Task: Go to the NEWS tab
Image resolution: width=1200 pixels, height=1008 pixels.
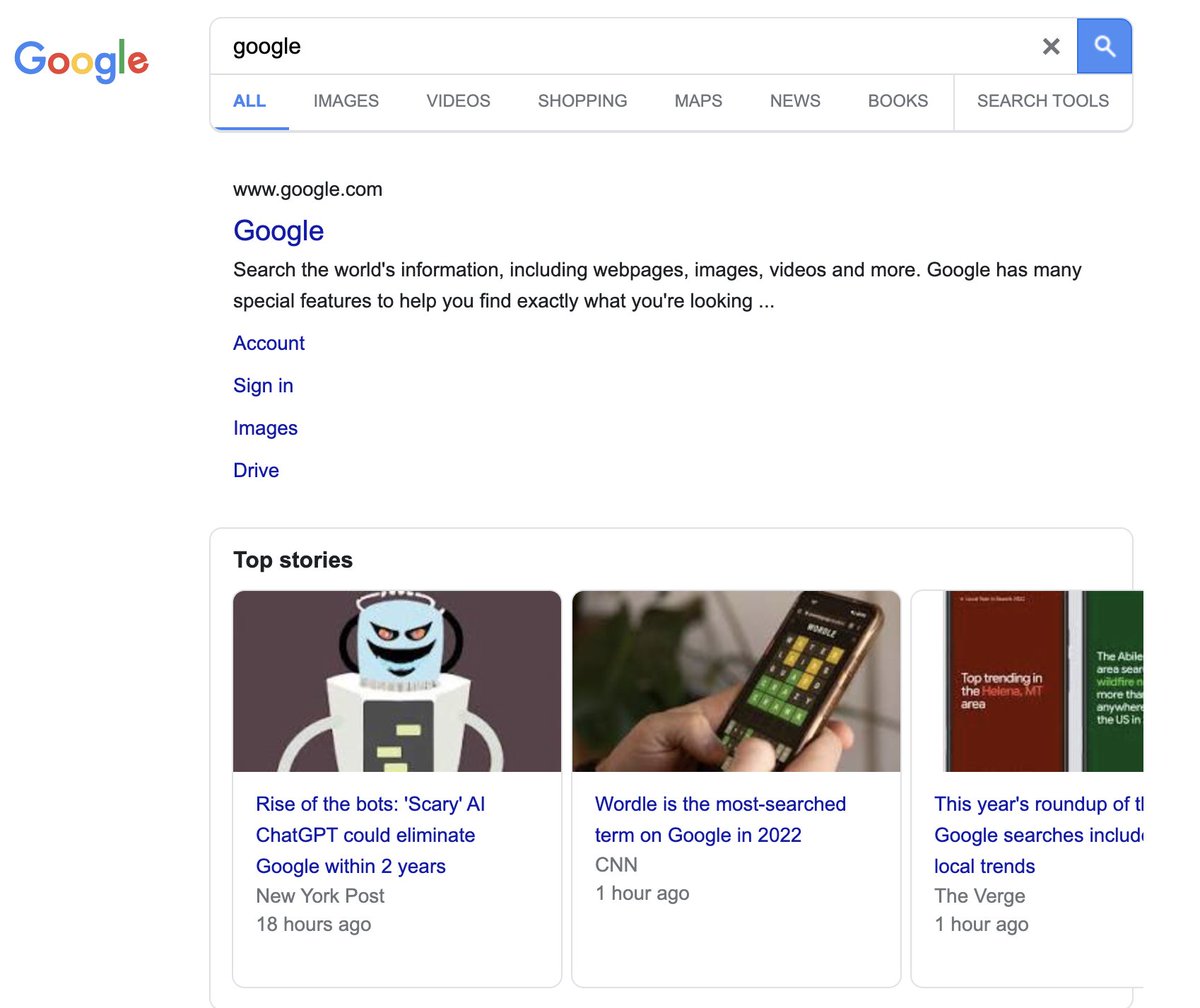Action: [795, 101]
